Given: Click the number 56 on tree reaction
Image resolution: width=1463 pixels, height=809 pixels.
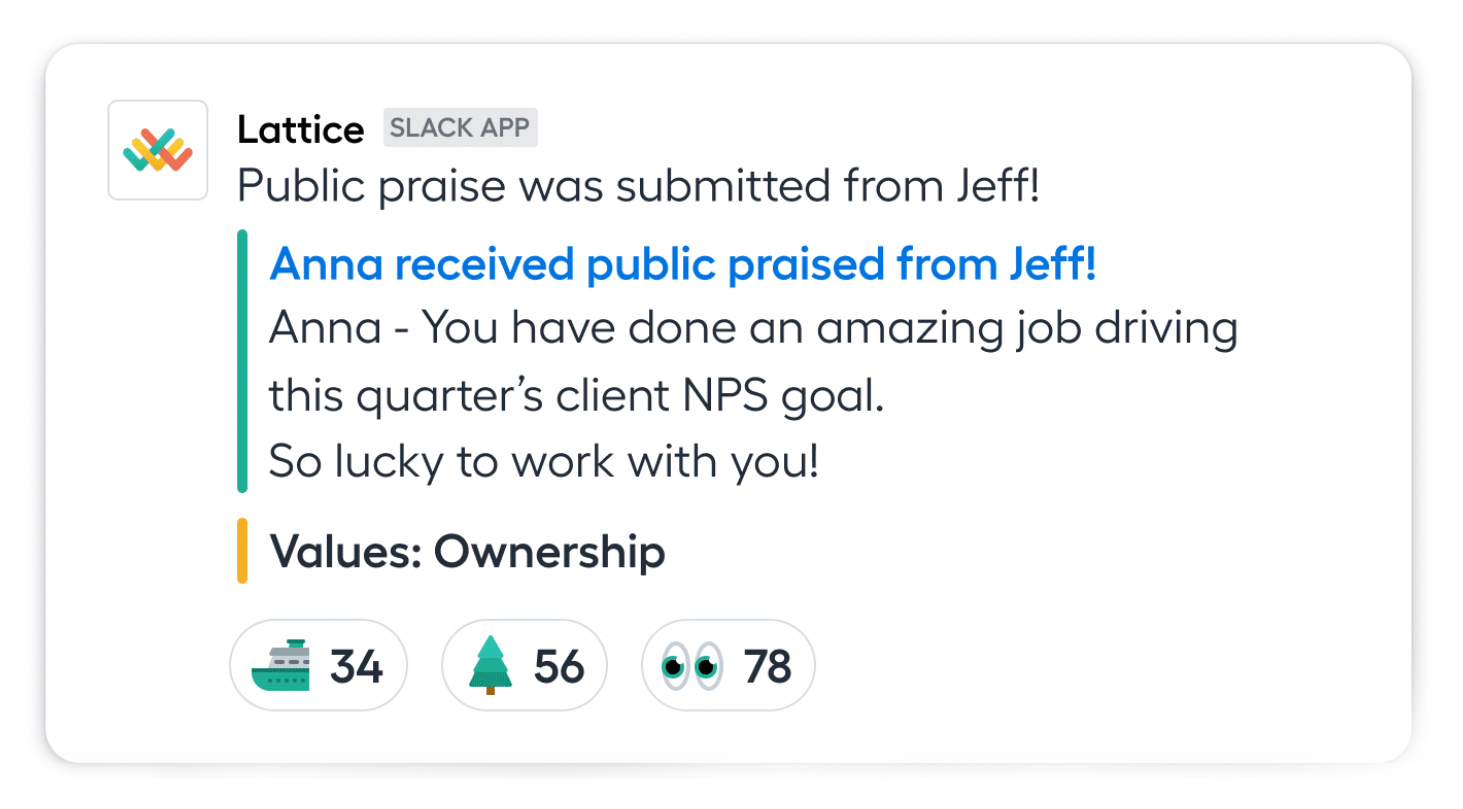Looking at the screenshot, I should tap(559, 667).
